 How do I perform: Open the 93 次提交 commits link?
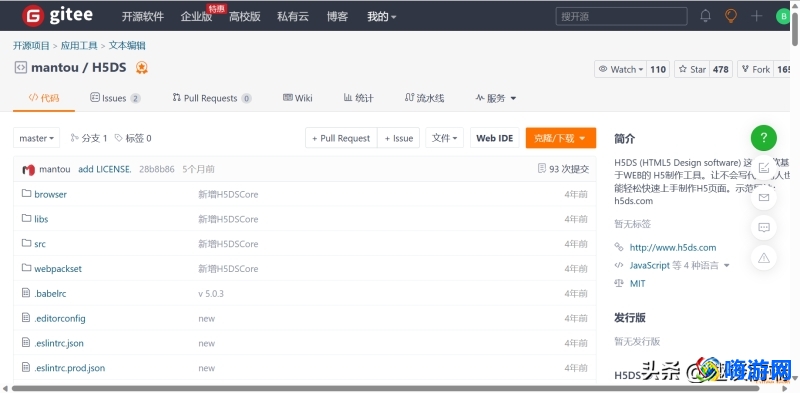pos(563,169)
